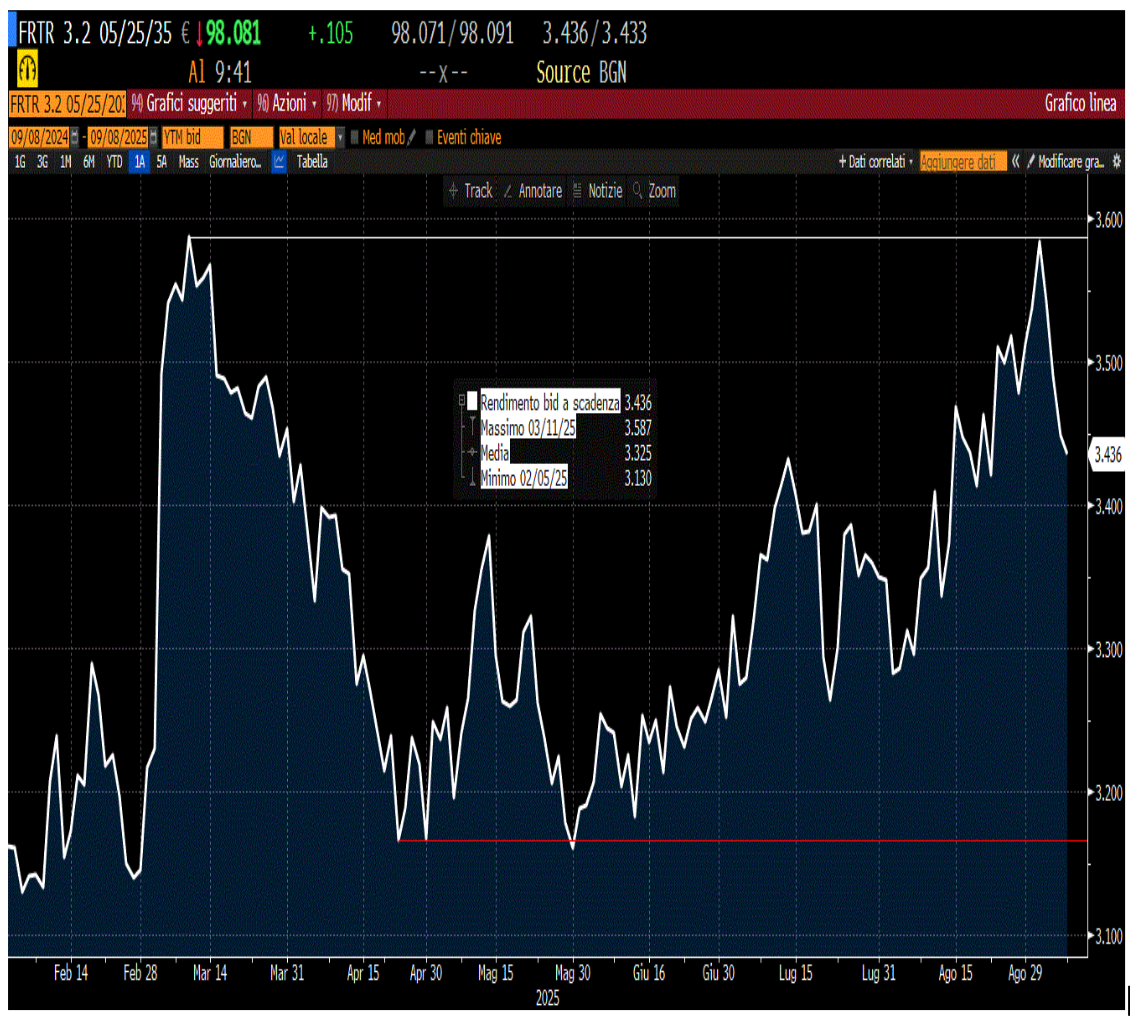
Task: Click the yellow alert icon near ticker
Action: point(27,70)
